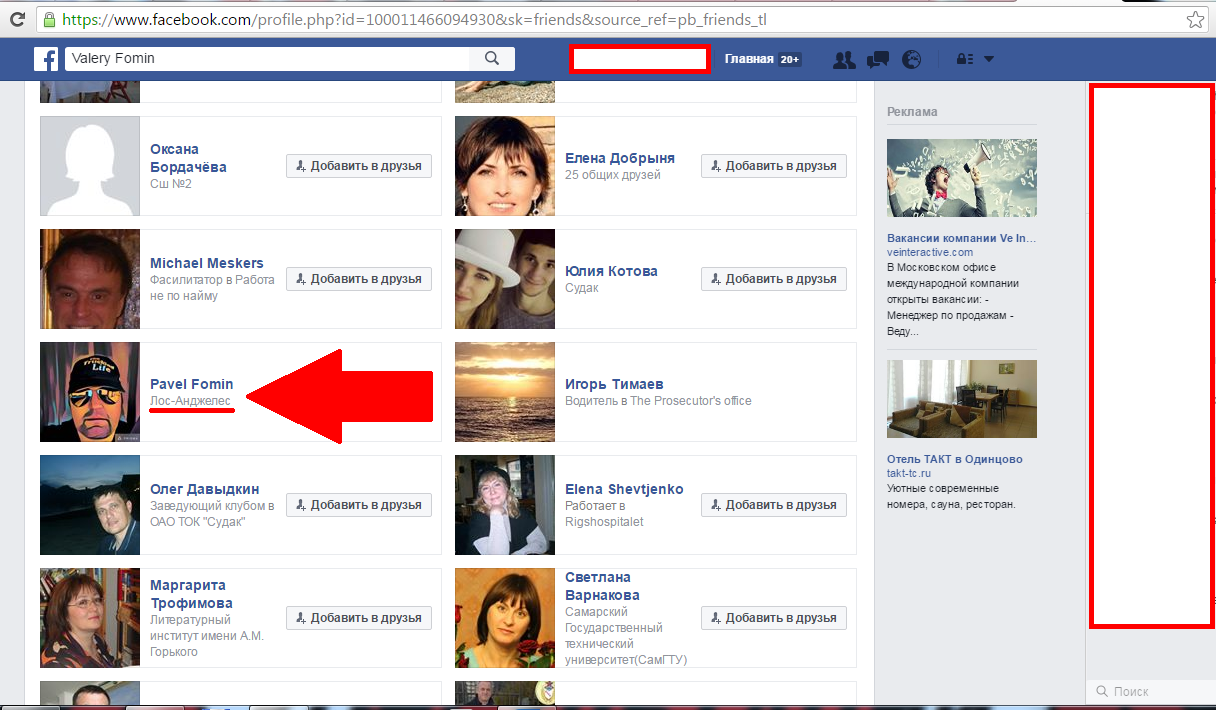Reload the page with the browser refresh icon
The image size is (1216, 710).
pyautogui.click(x=17, y=19)
